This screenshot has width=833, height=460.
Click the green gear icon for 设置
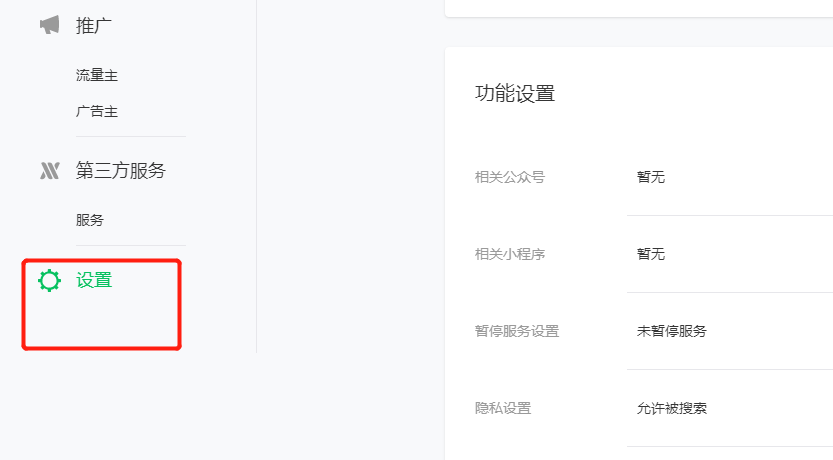[x=49, y=281]
